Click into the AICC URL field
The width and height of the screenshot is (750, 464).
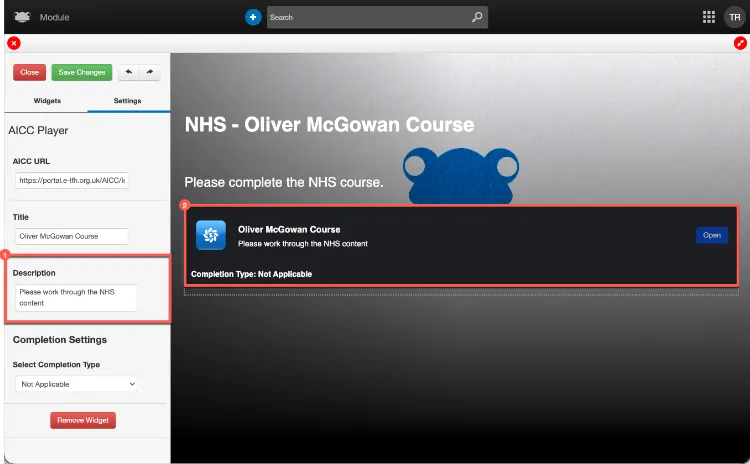72,180
